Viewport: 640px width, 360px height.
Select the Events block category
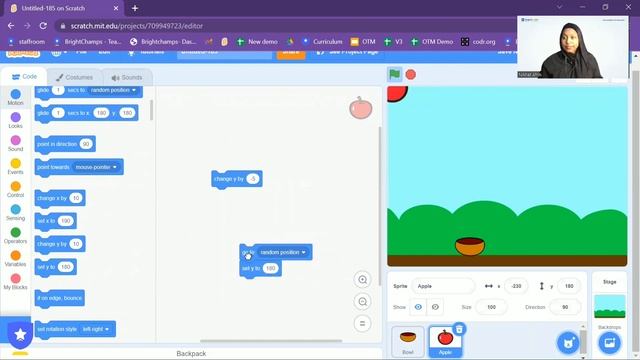click(x=16, y=167)
